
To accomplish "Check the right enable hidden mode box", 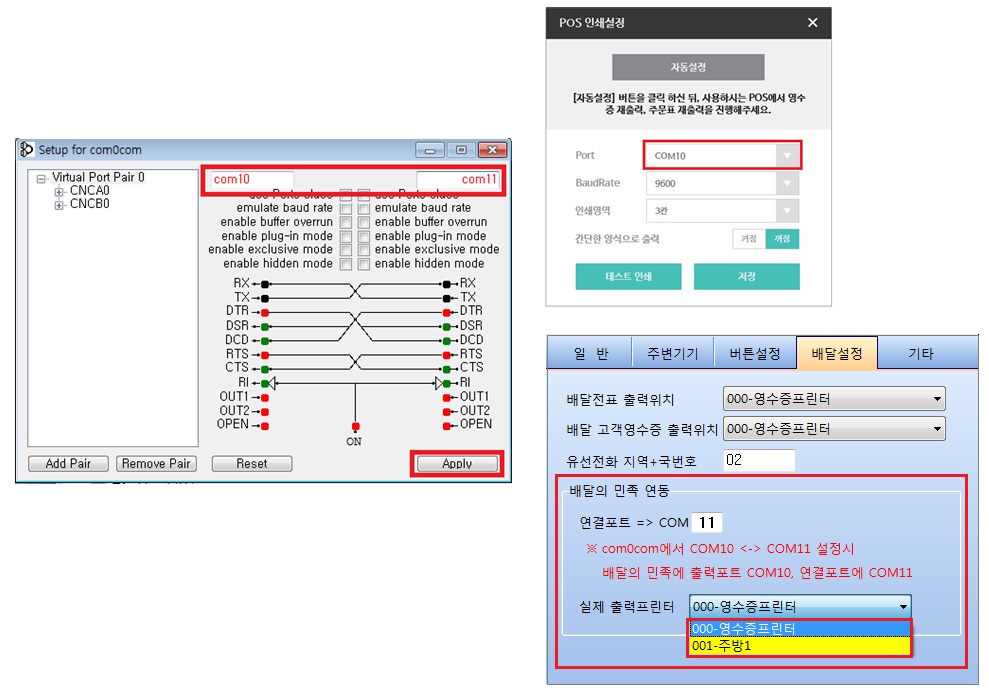I will pyautogui.click(x=364, y=264).
